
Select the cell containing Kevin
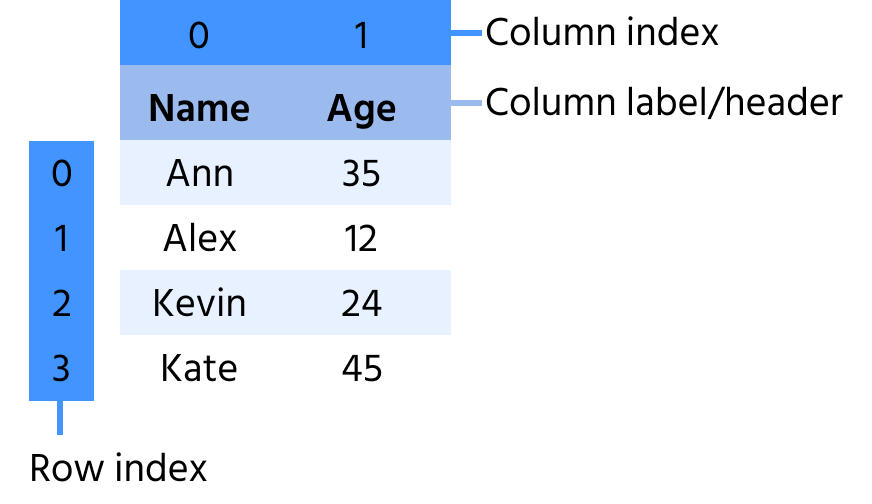click(199, 304)
